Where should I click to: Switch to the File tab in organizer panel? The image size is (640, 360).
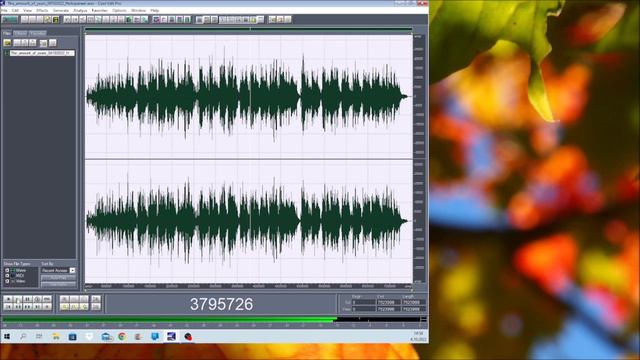pos(7,33)
